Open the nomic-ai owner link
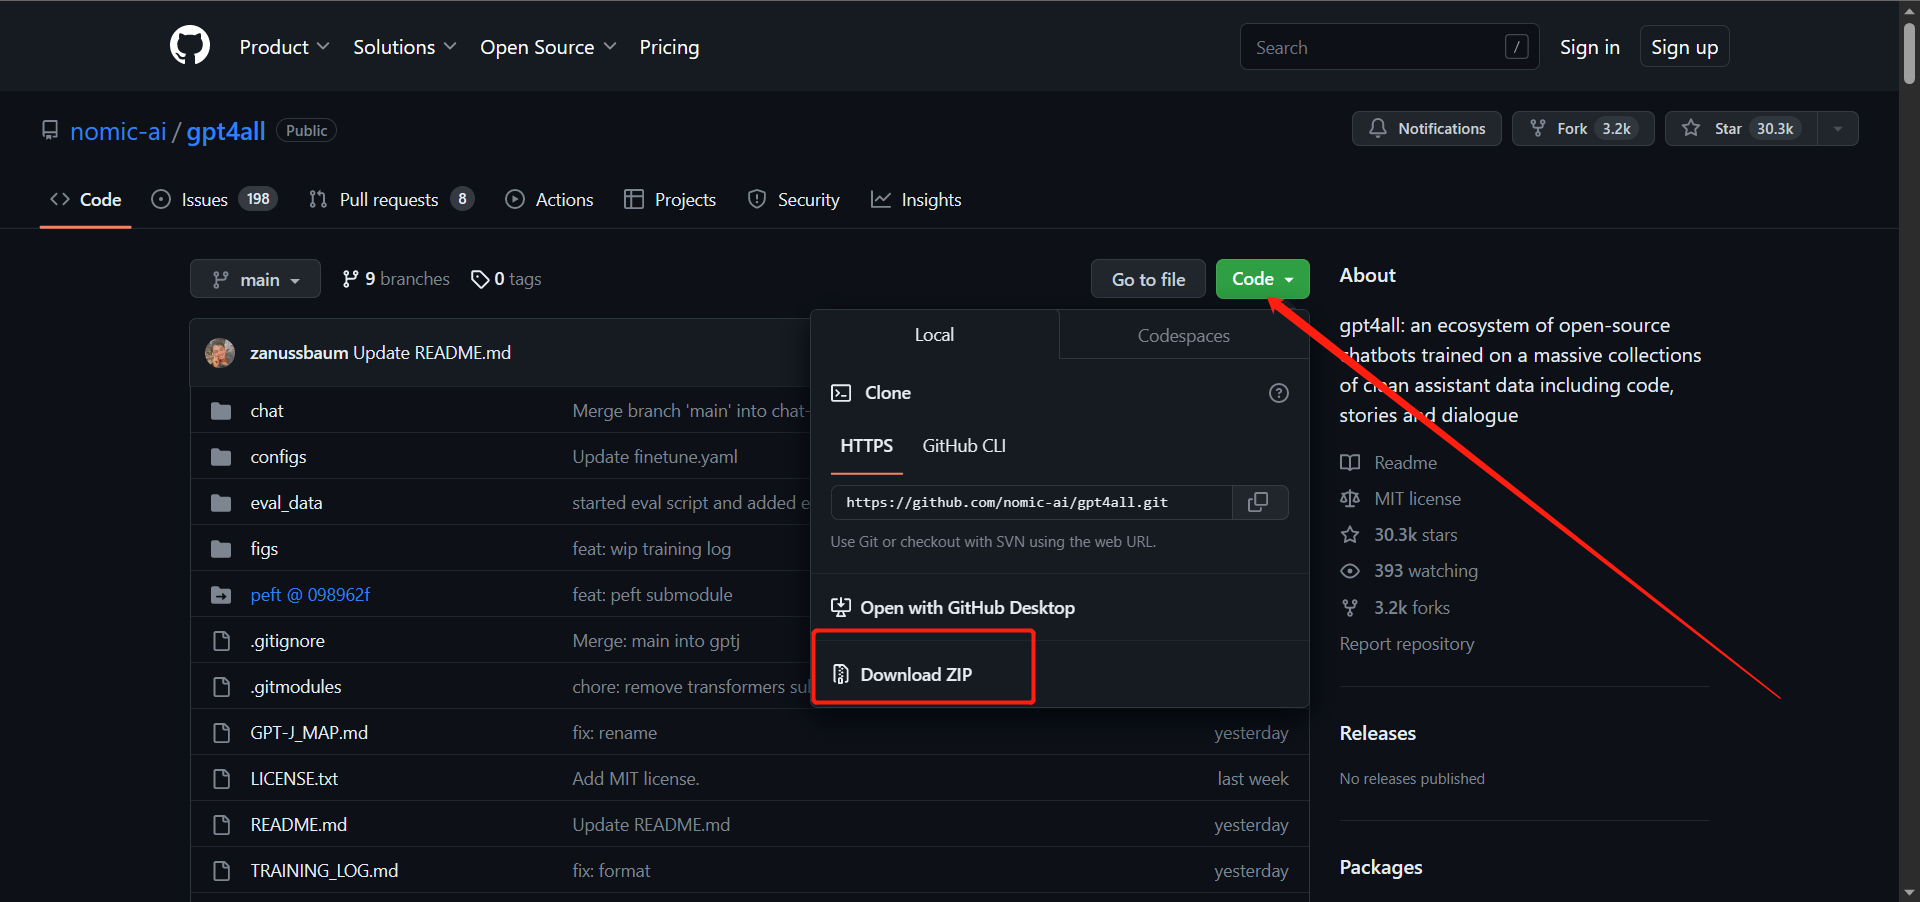Screen dimensions: 1920x902 [118, 131]
